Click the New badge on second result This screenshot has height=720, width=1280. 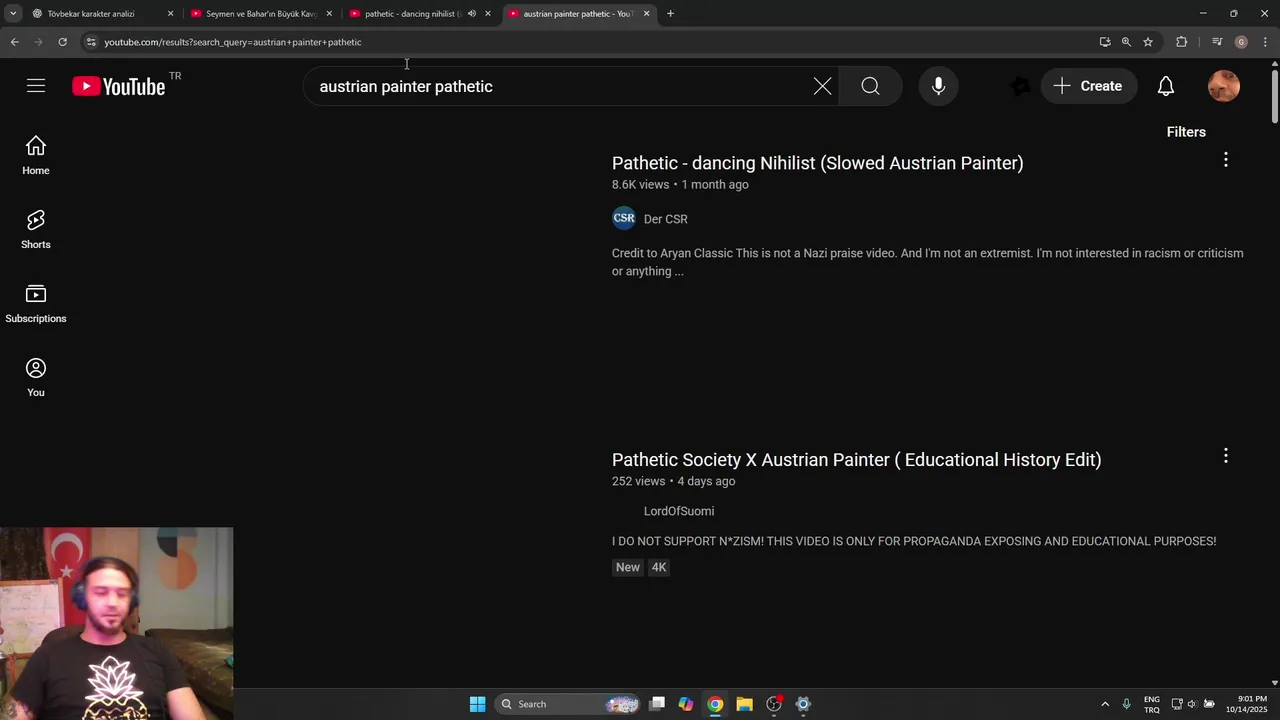[628, 567]
